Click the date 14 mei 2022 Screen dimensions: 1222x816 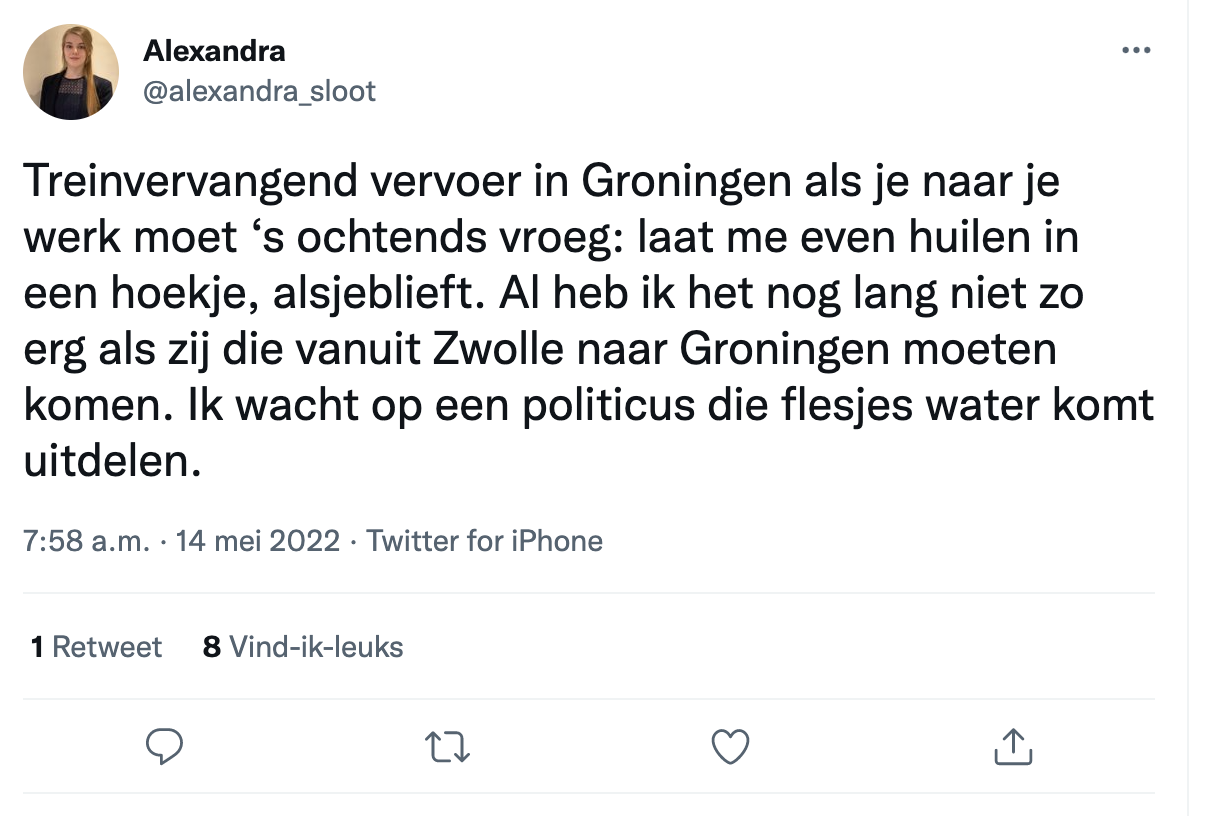[x=260, y=541]
